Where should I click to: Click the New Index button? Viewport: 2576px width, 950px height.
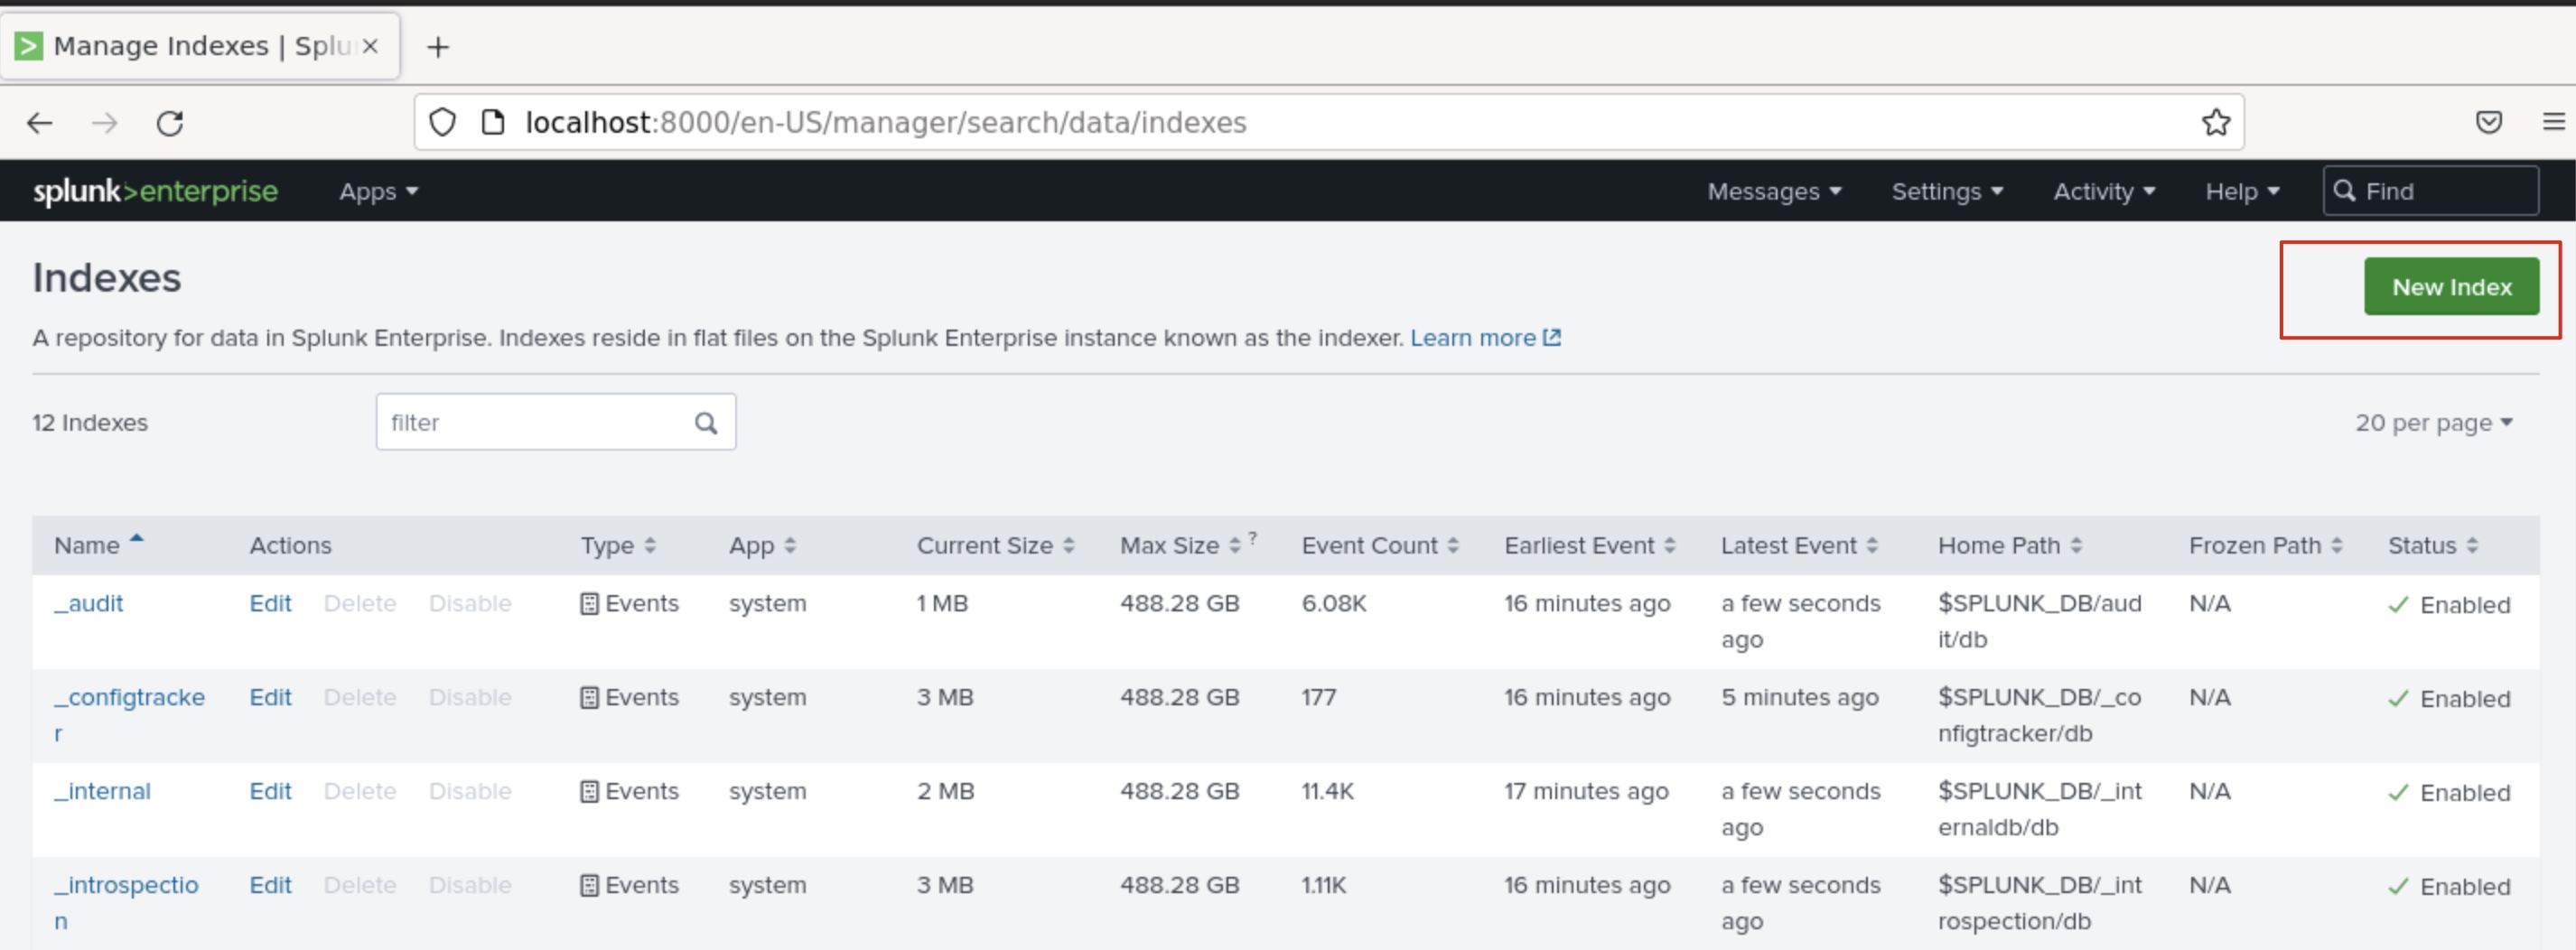point(2451,287)
